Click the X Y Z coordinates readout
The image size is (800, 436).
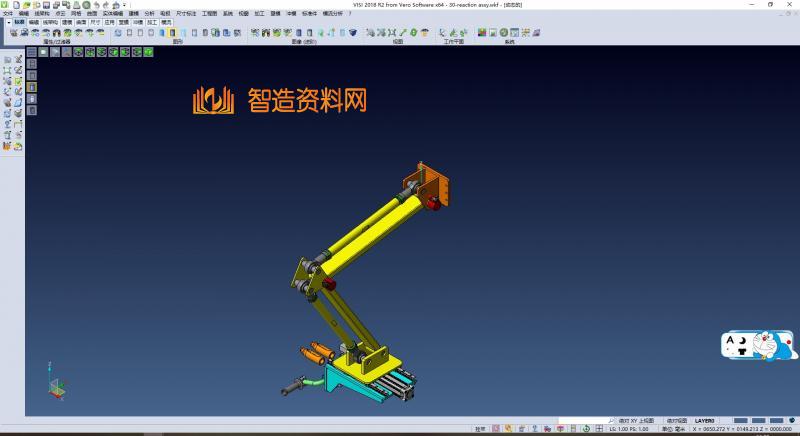pos(742,429)
